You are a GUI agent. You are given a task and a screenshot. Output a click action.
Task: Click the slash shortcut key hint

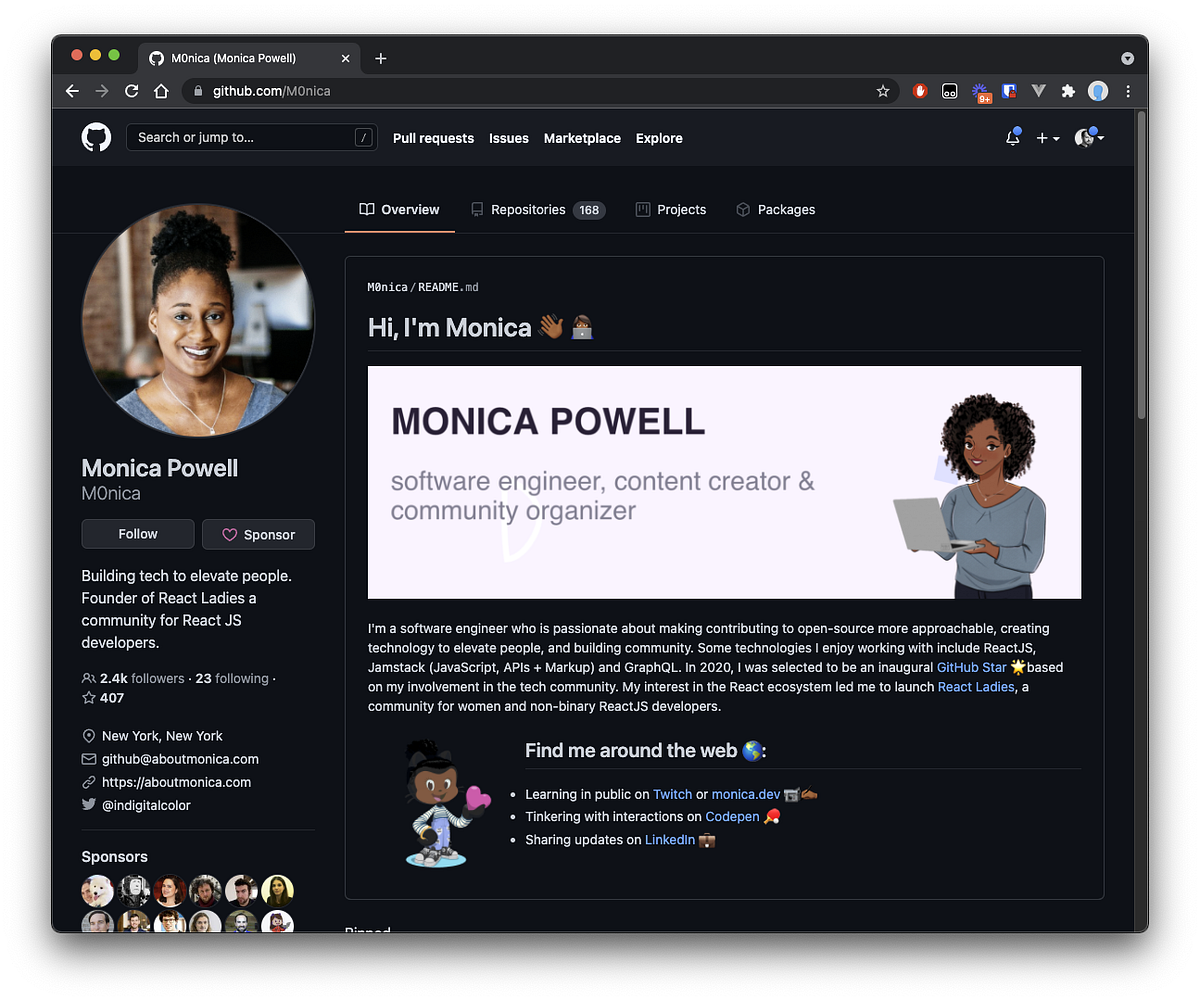tap(364, 138)
